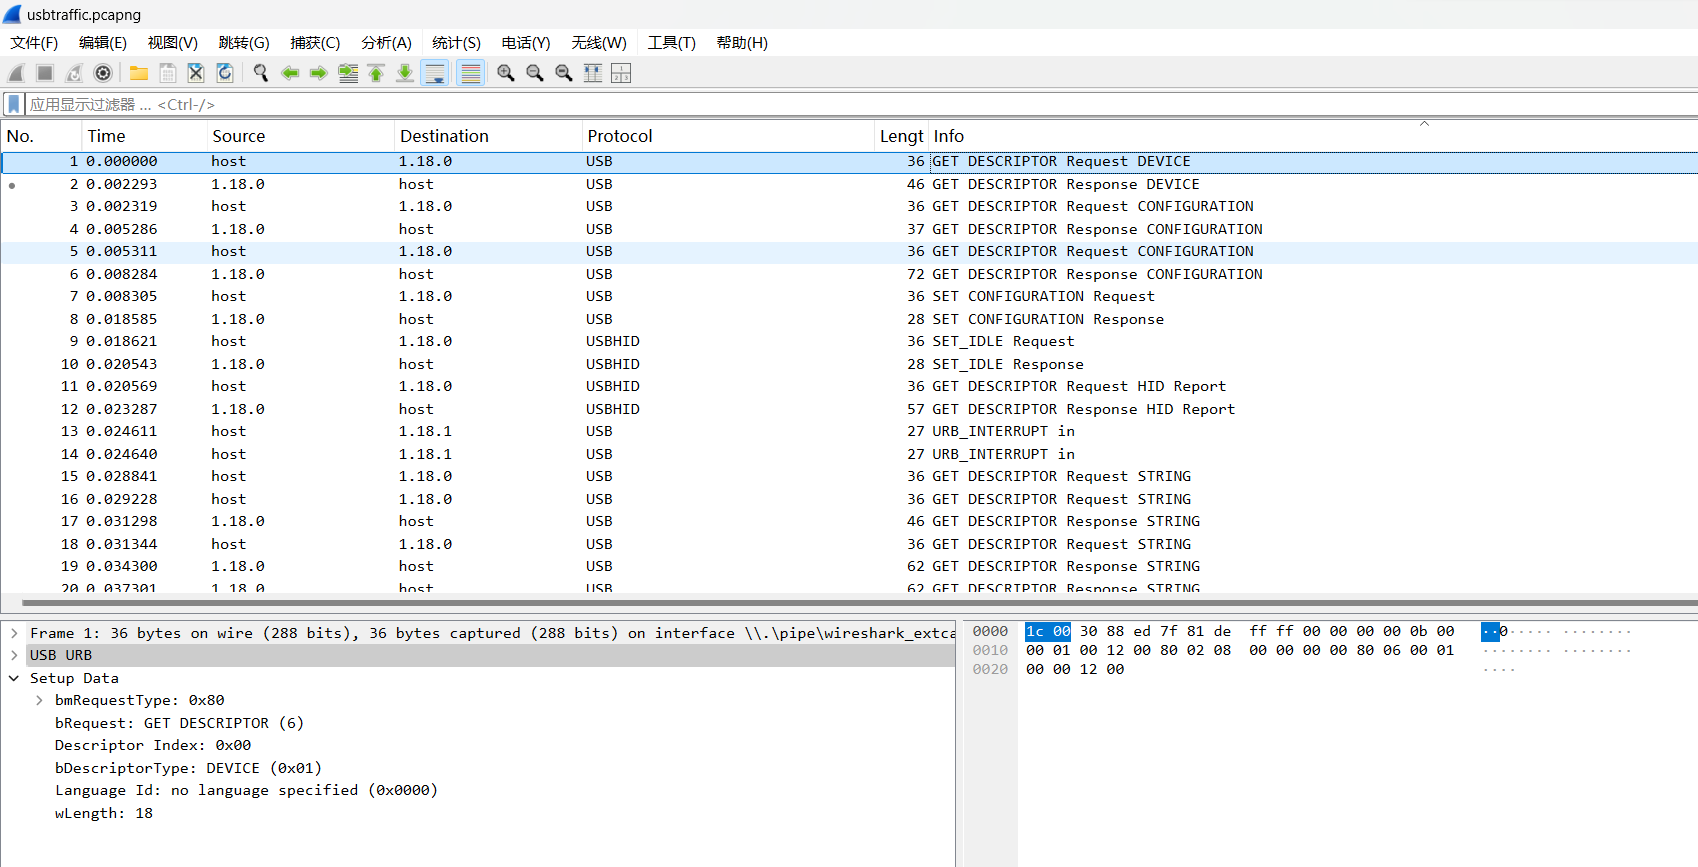The image size is (1698, 867).
Task: Click the Length column header
Action: (x=901, y=136)
